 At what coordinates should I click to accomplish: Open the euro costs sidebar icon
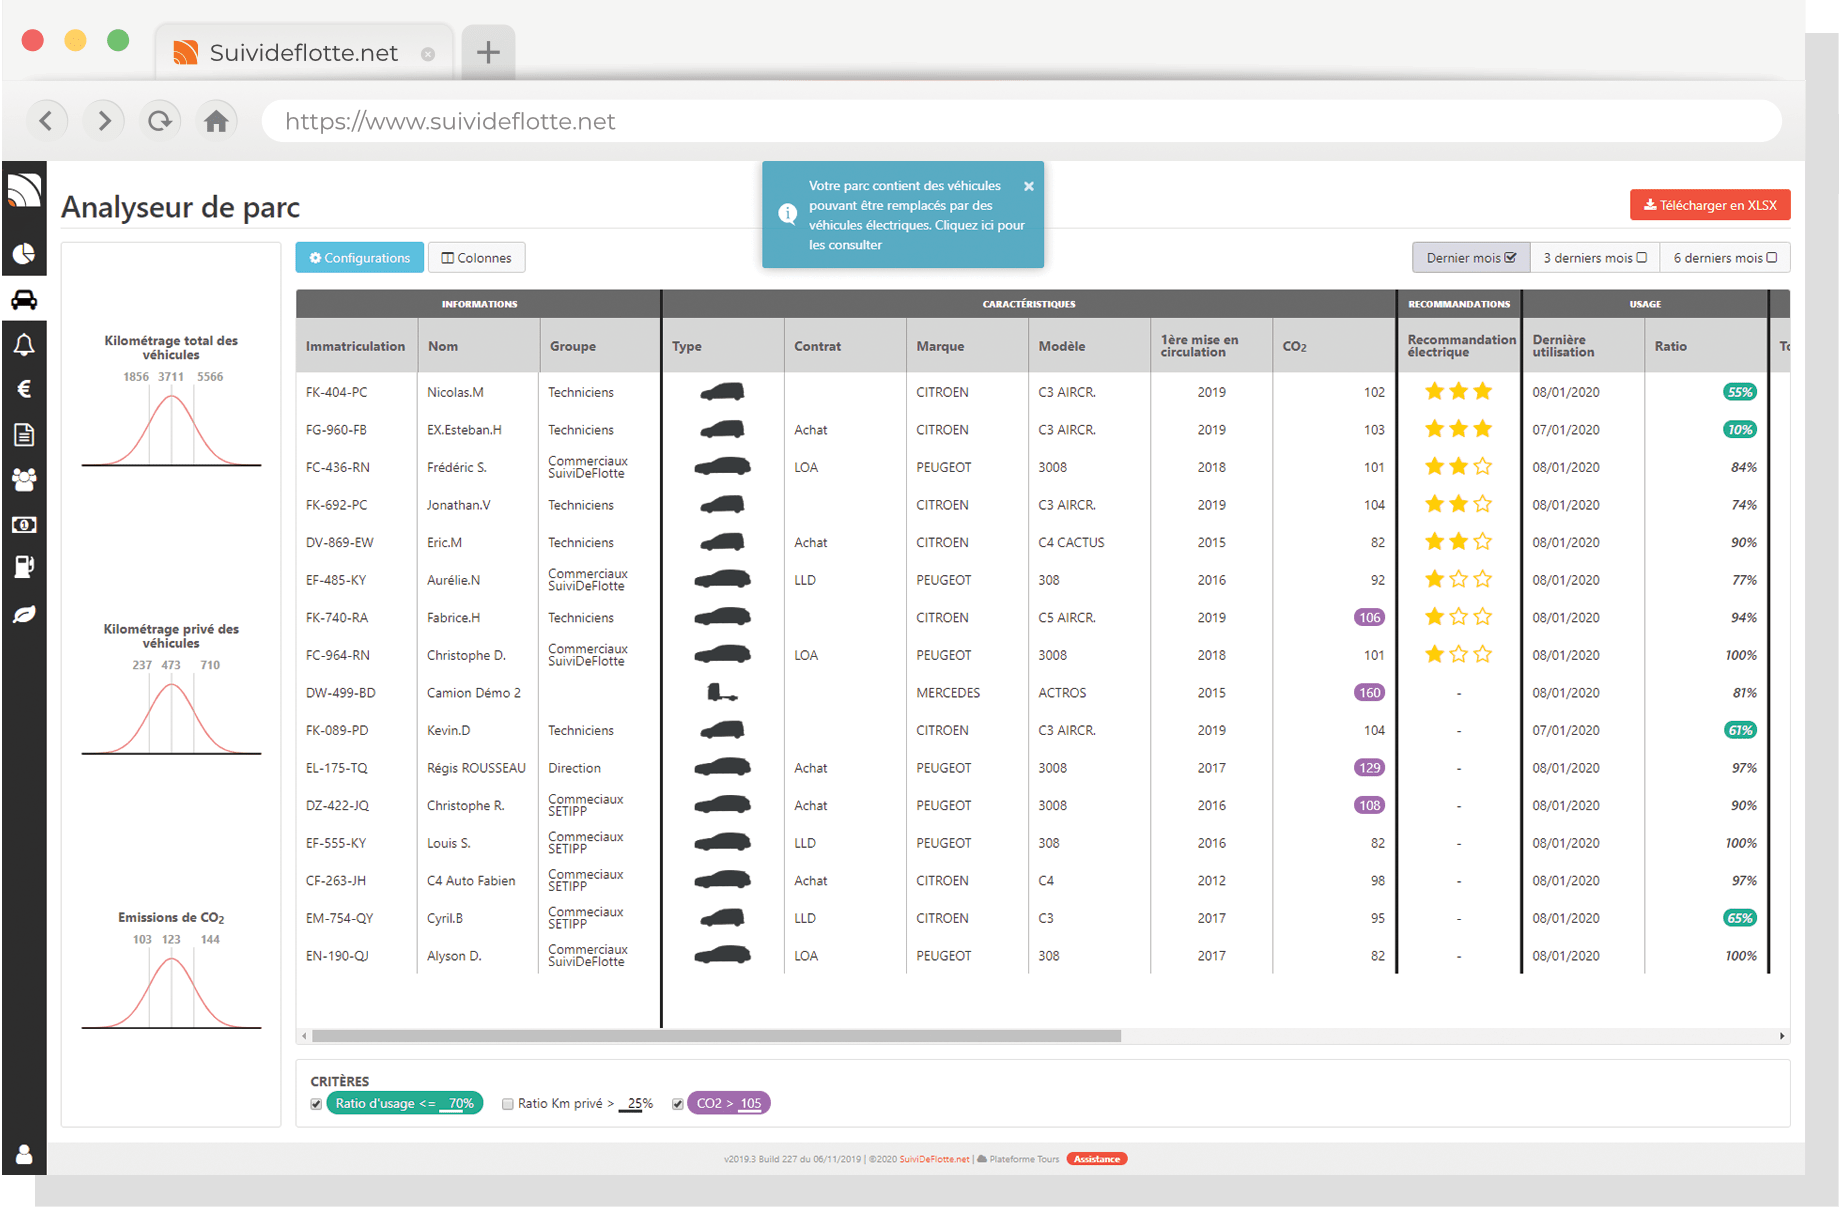[24, 389]
